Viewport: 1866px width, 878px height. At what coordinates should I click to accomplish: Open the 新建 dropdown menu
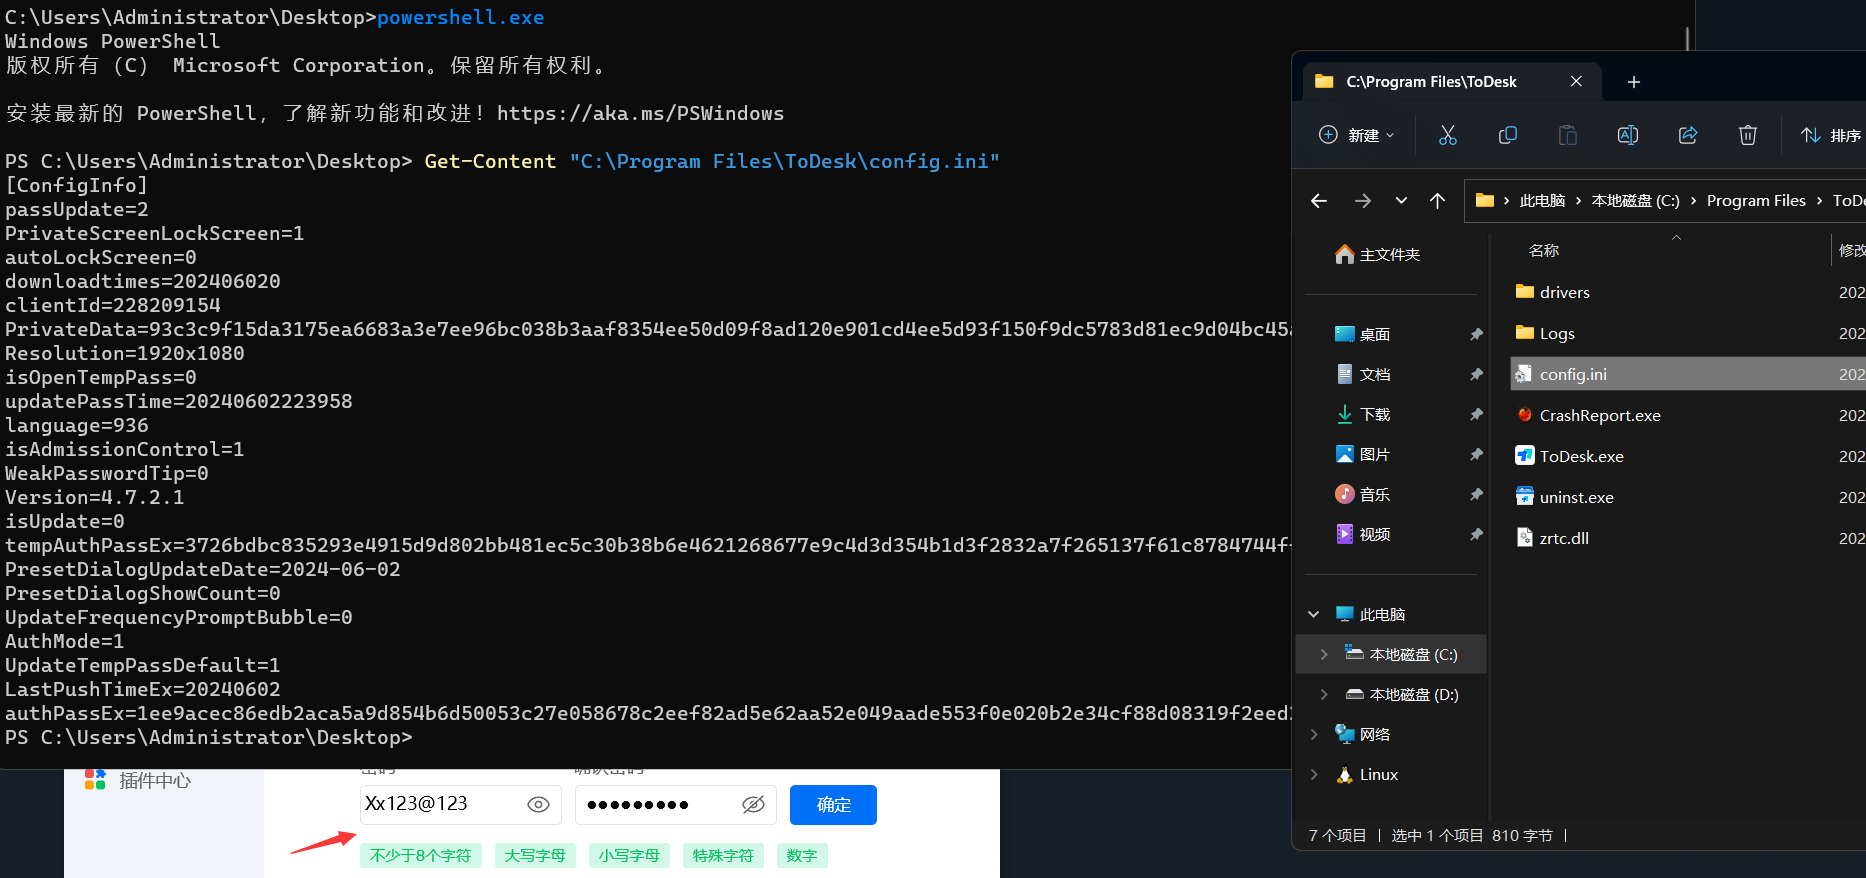[1356, 135]
